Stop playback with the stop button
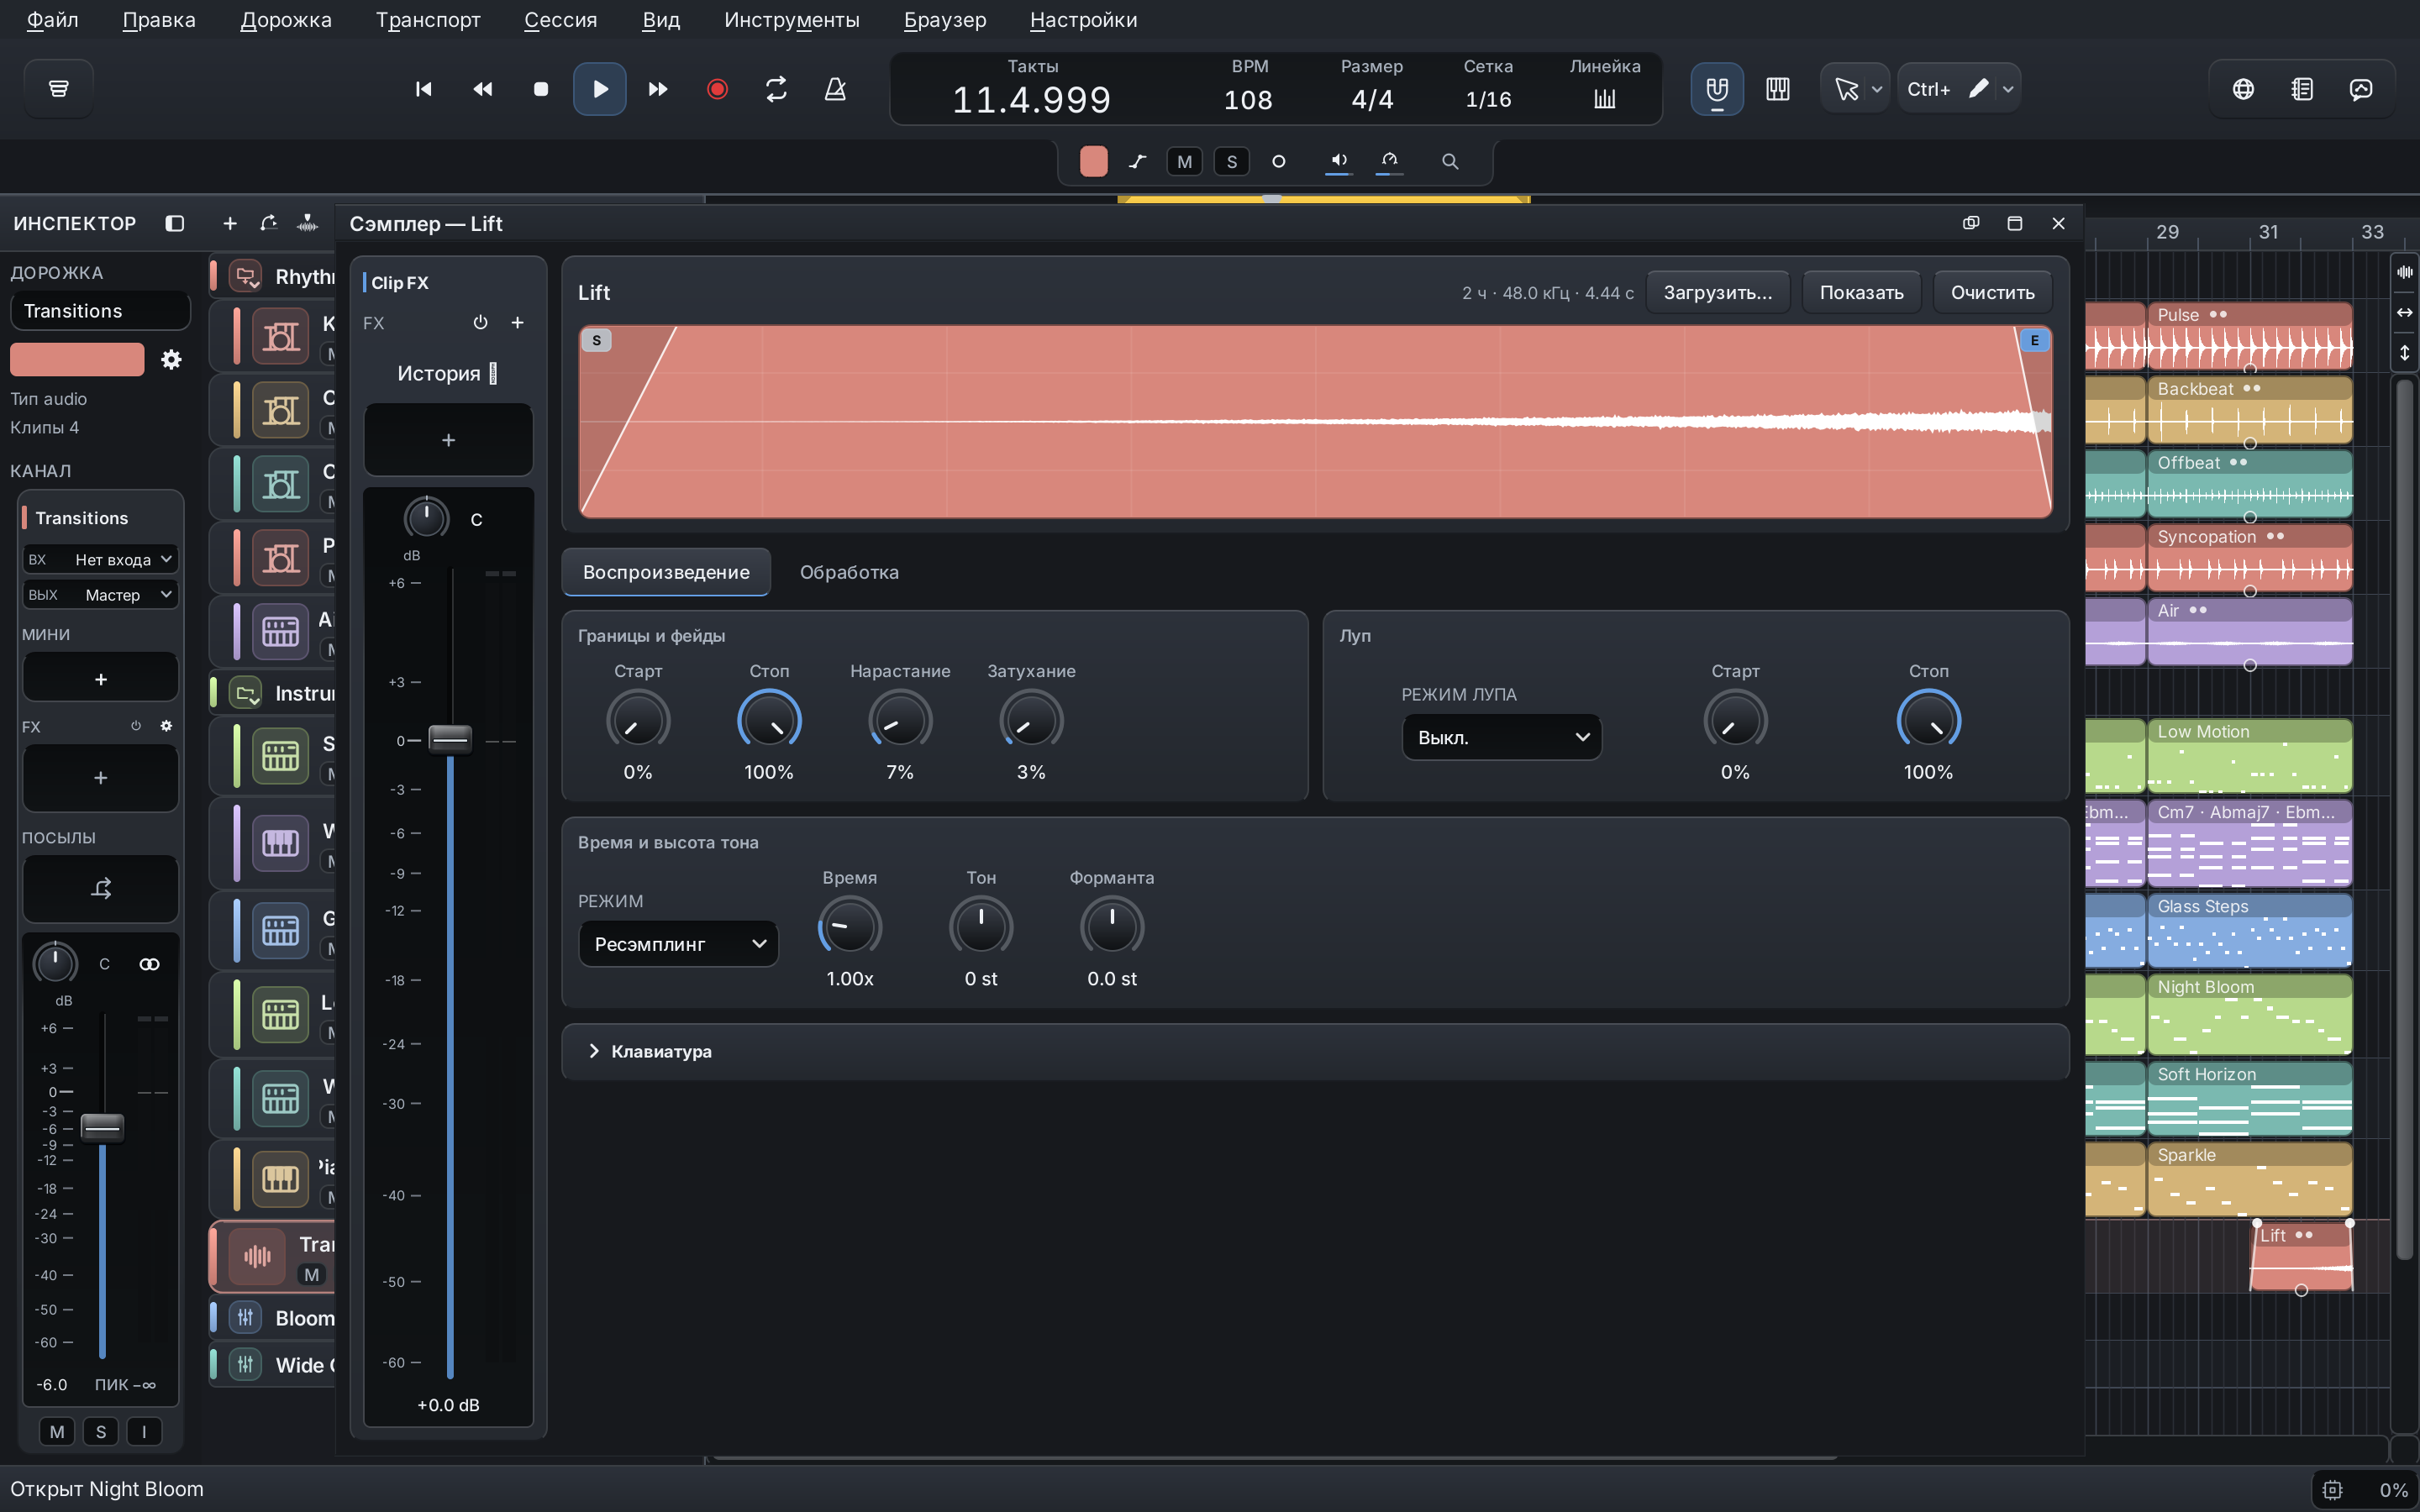This screenshot has width=2420, height=1512. (541, 89)
